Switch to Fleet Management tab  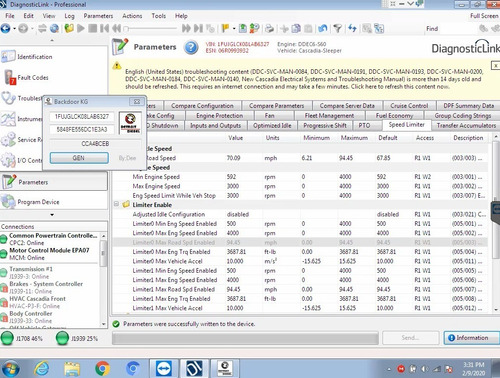pos(329,116)
